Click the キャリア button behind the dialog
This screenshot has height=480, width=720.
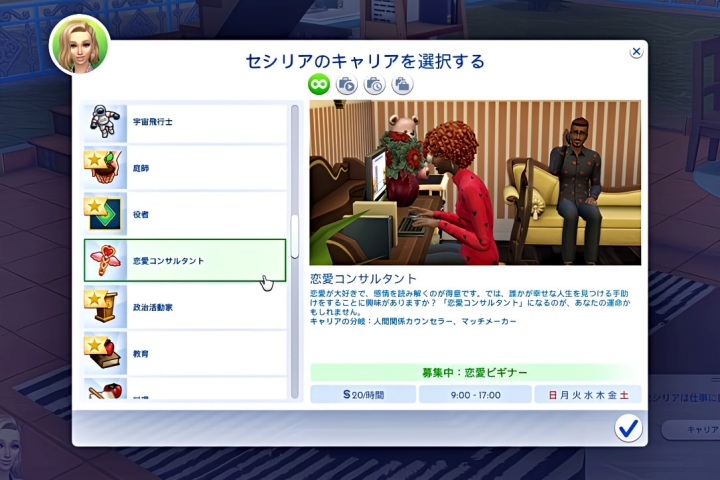[693, 430]
